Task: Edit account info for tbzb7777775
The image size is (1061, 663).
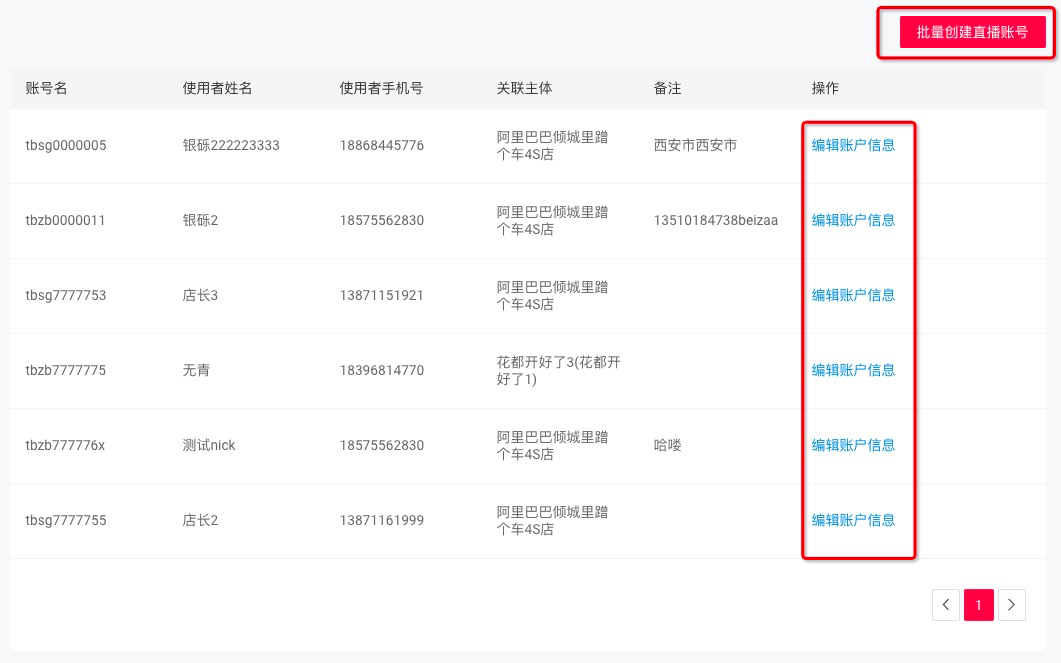Action: coord(853,370)
